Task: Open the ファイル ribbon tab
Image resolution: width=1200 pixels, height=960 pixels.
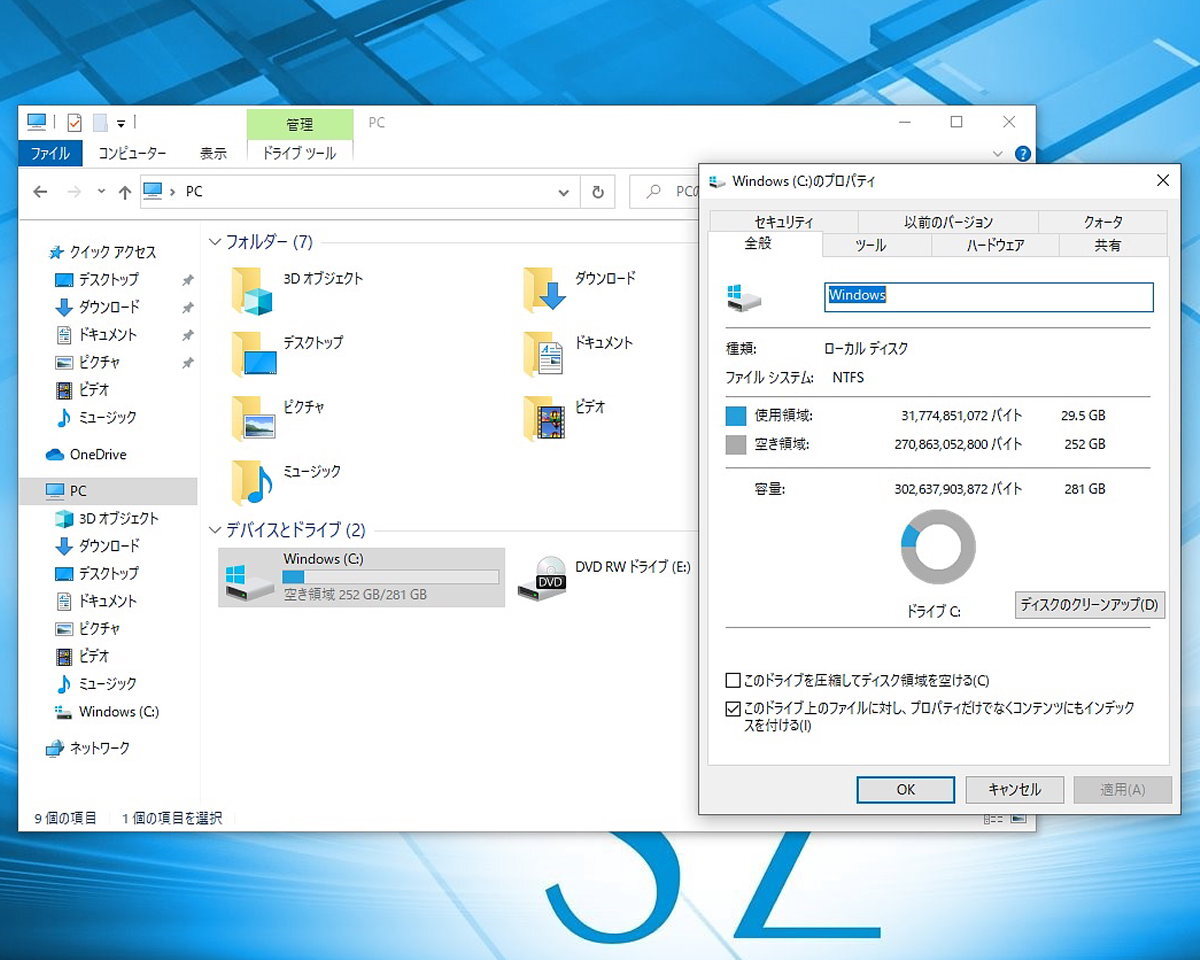Action: pyautogui.click(x=50, y=153)
